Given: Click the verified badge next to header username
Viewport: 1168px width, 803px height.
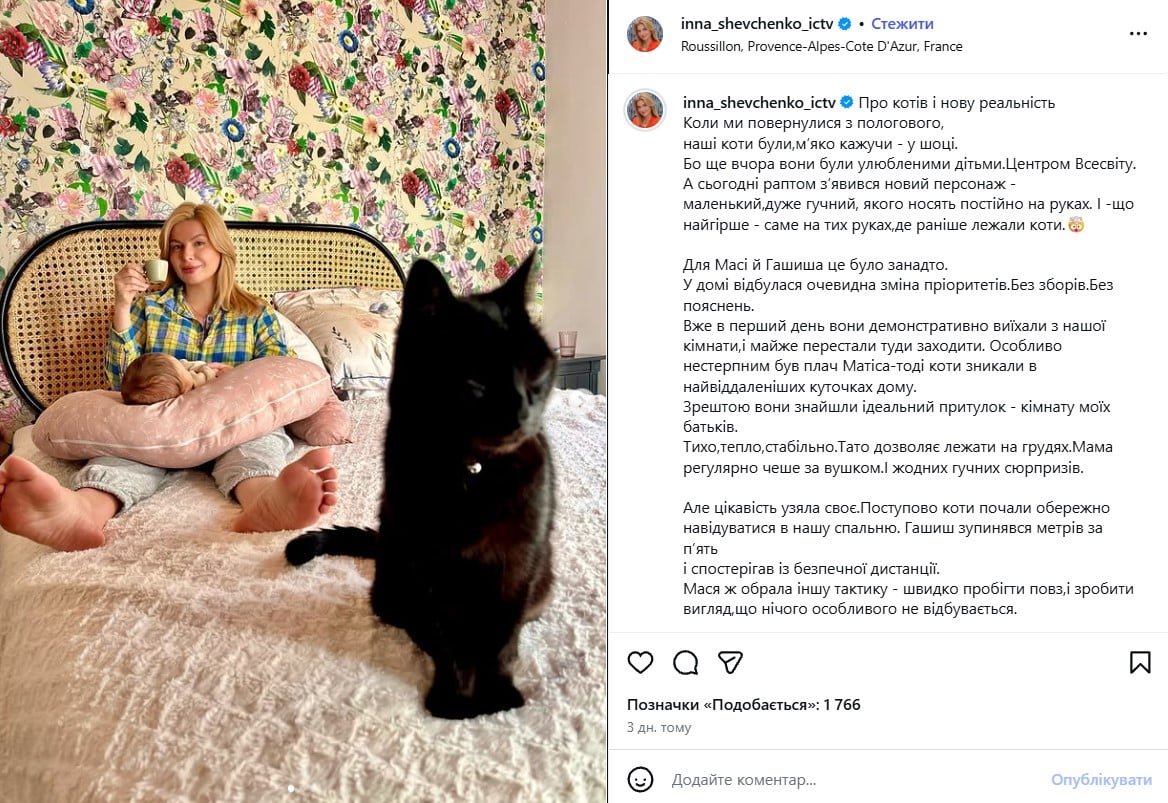Looking at the screenshot, I should 845,24.
